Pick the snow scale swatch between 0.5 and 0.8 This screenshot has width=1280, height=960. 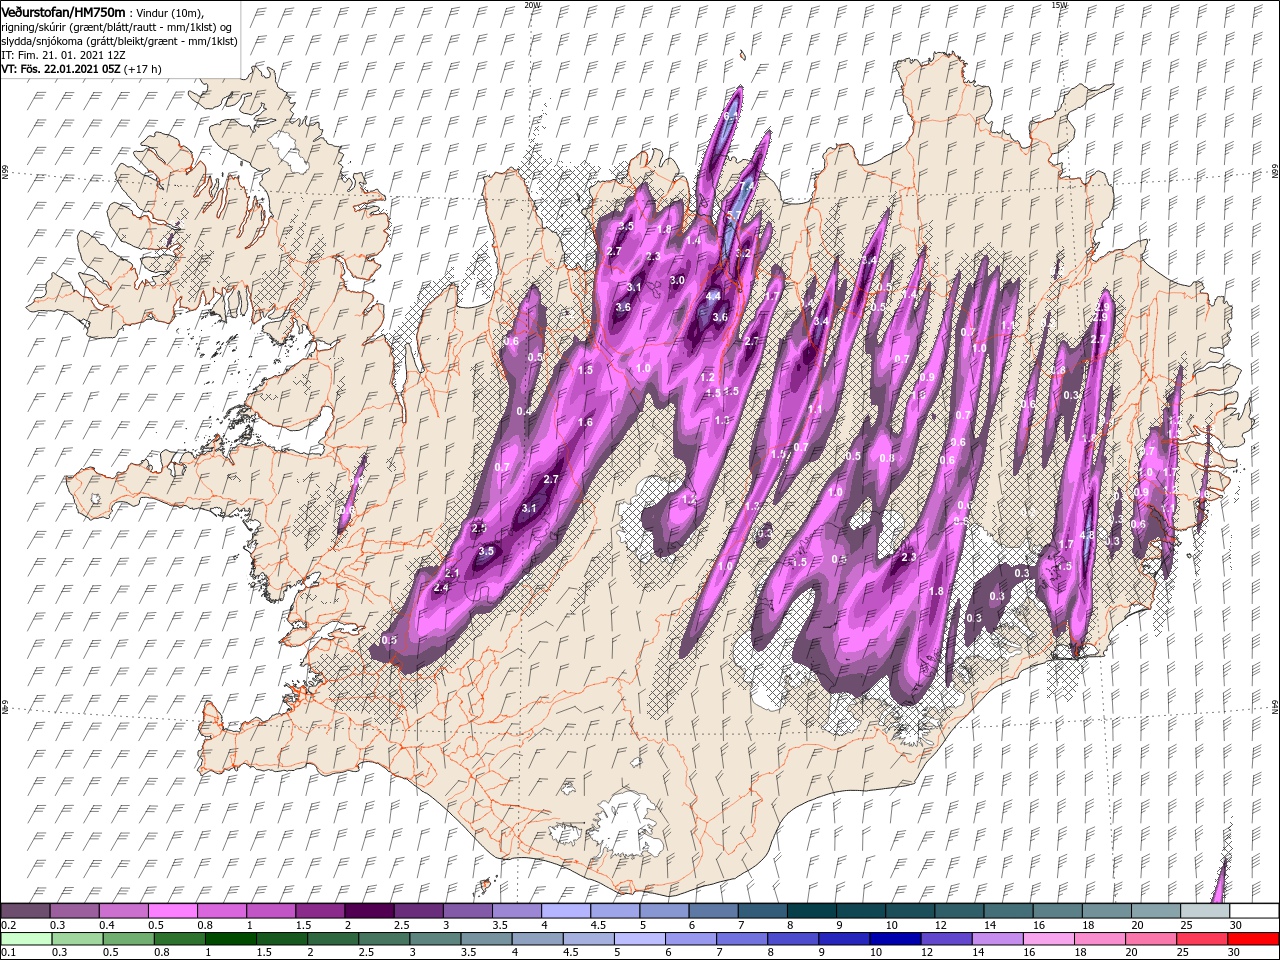[x=173, y=911]
